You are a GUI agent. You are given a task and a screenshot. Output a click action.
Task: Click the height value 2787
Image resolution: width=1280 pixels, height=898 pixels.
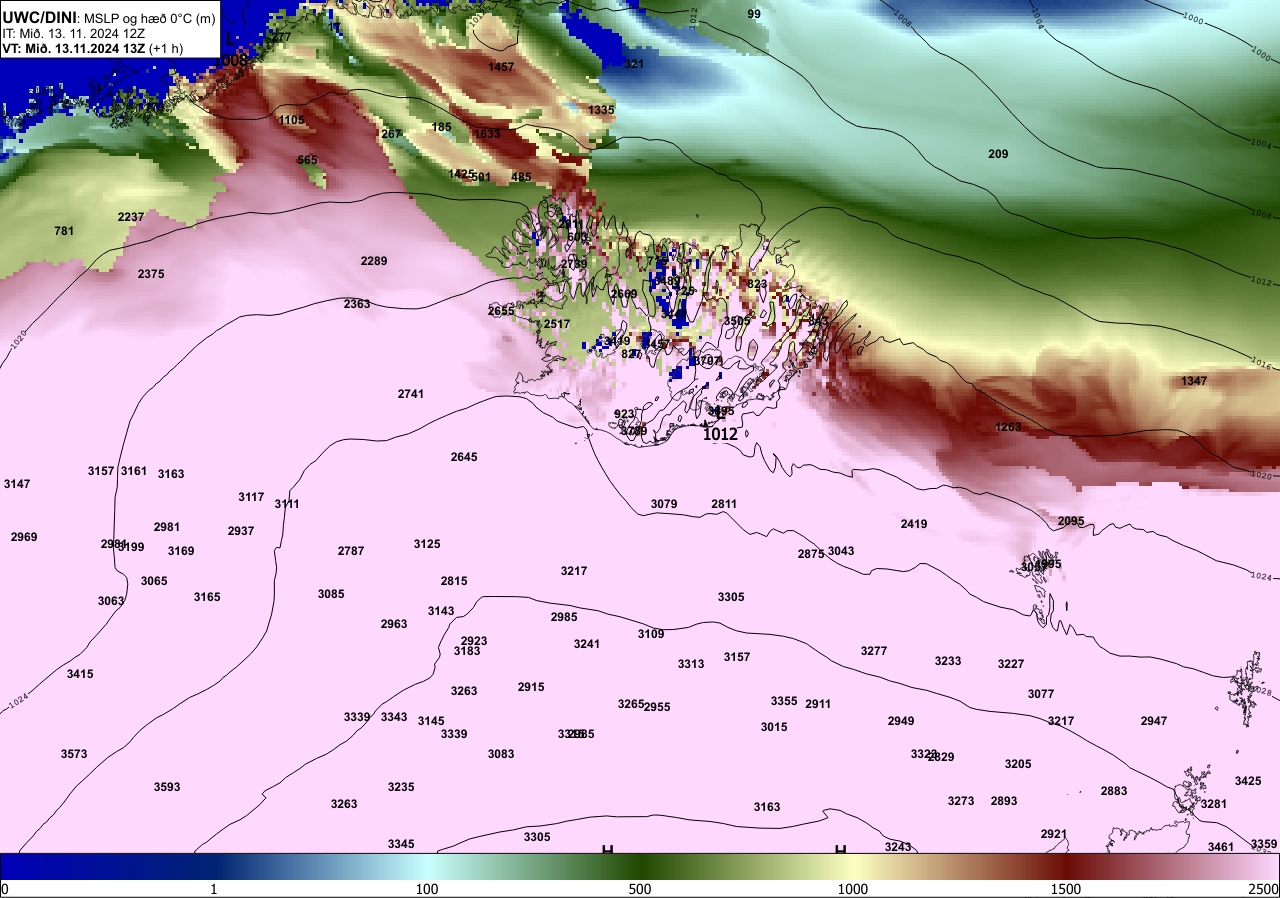(x=351, y=551)
